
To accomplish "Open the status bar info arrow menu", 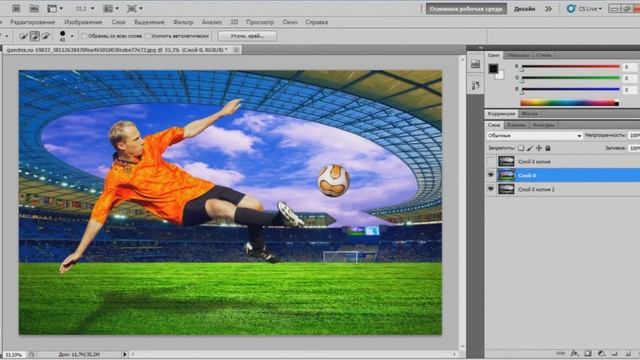I will click(x=125, y=354).
